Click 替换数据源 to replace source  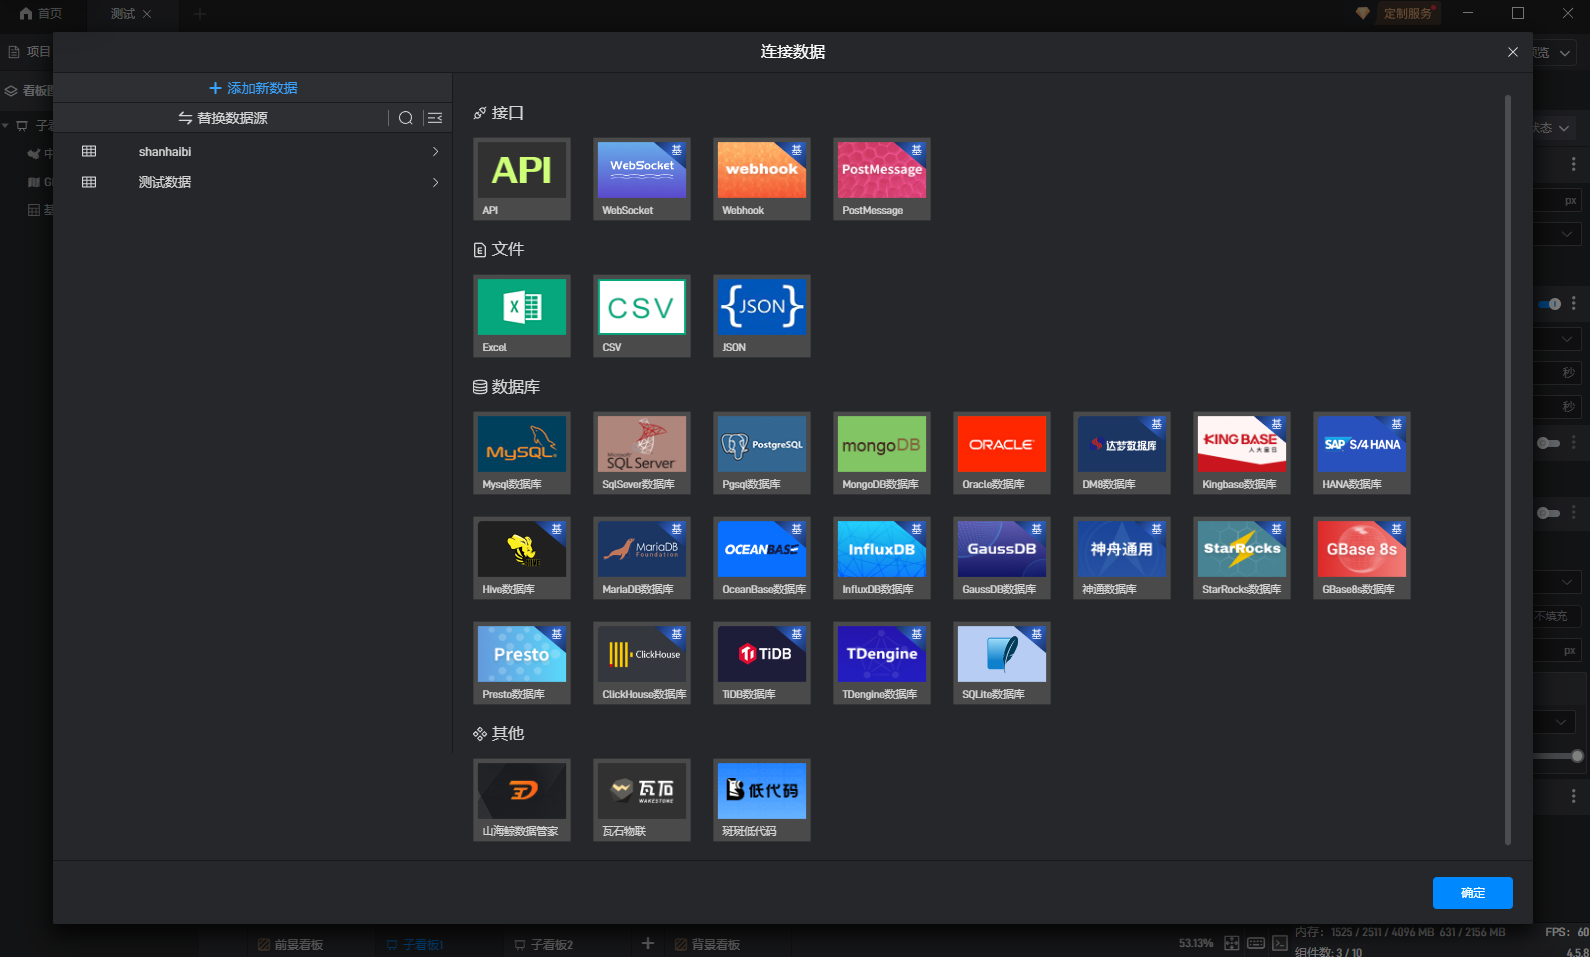tap(223, 118)
